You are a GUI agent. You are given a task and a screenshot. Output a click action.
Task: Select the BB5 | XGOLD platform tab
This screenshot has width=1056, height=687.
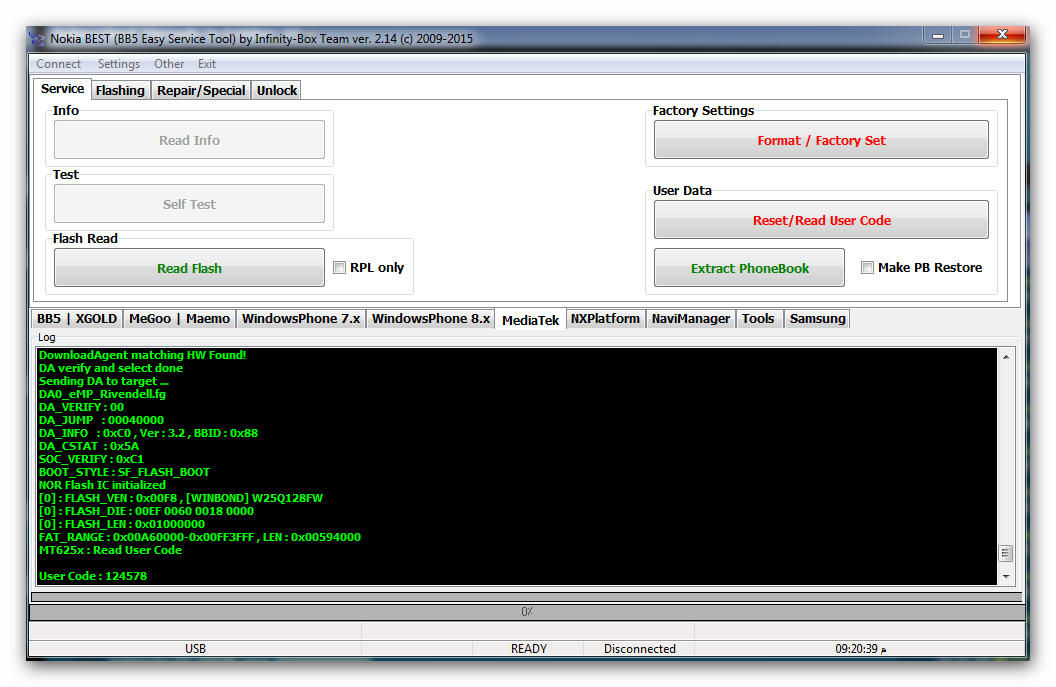pyautogui.click(x=77, y=319)
